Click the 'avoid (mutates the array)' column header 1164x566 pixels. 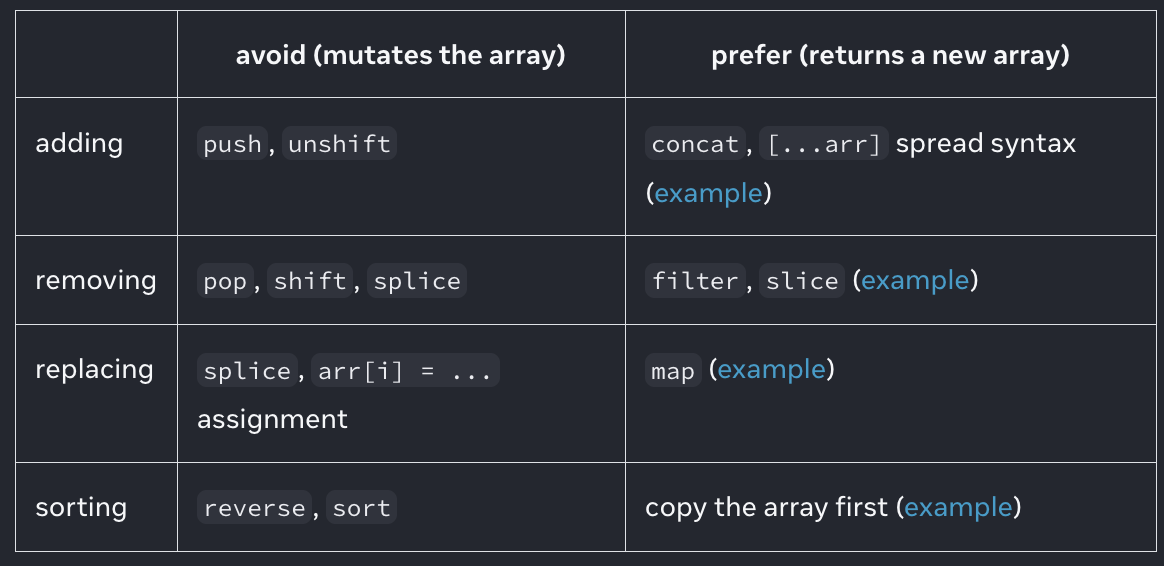pos(401,55)
